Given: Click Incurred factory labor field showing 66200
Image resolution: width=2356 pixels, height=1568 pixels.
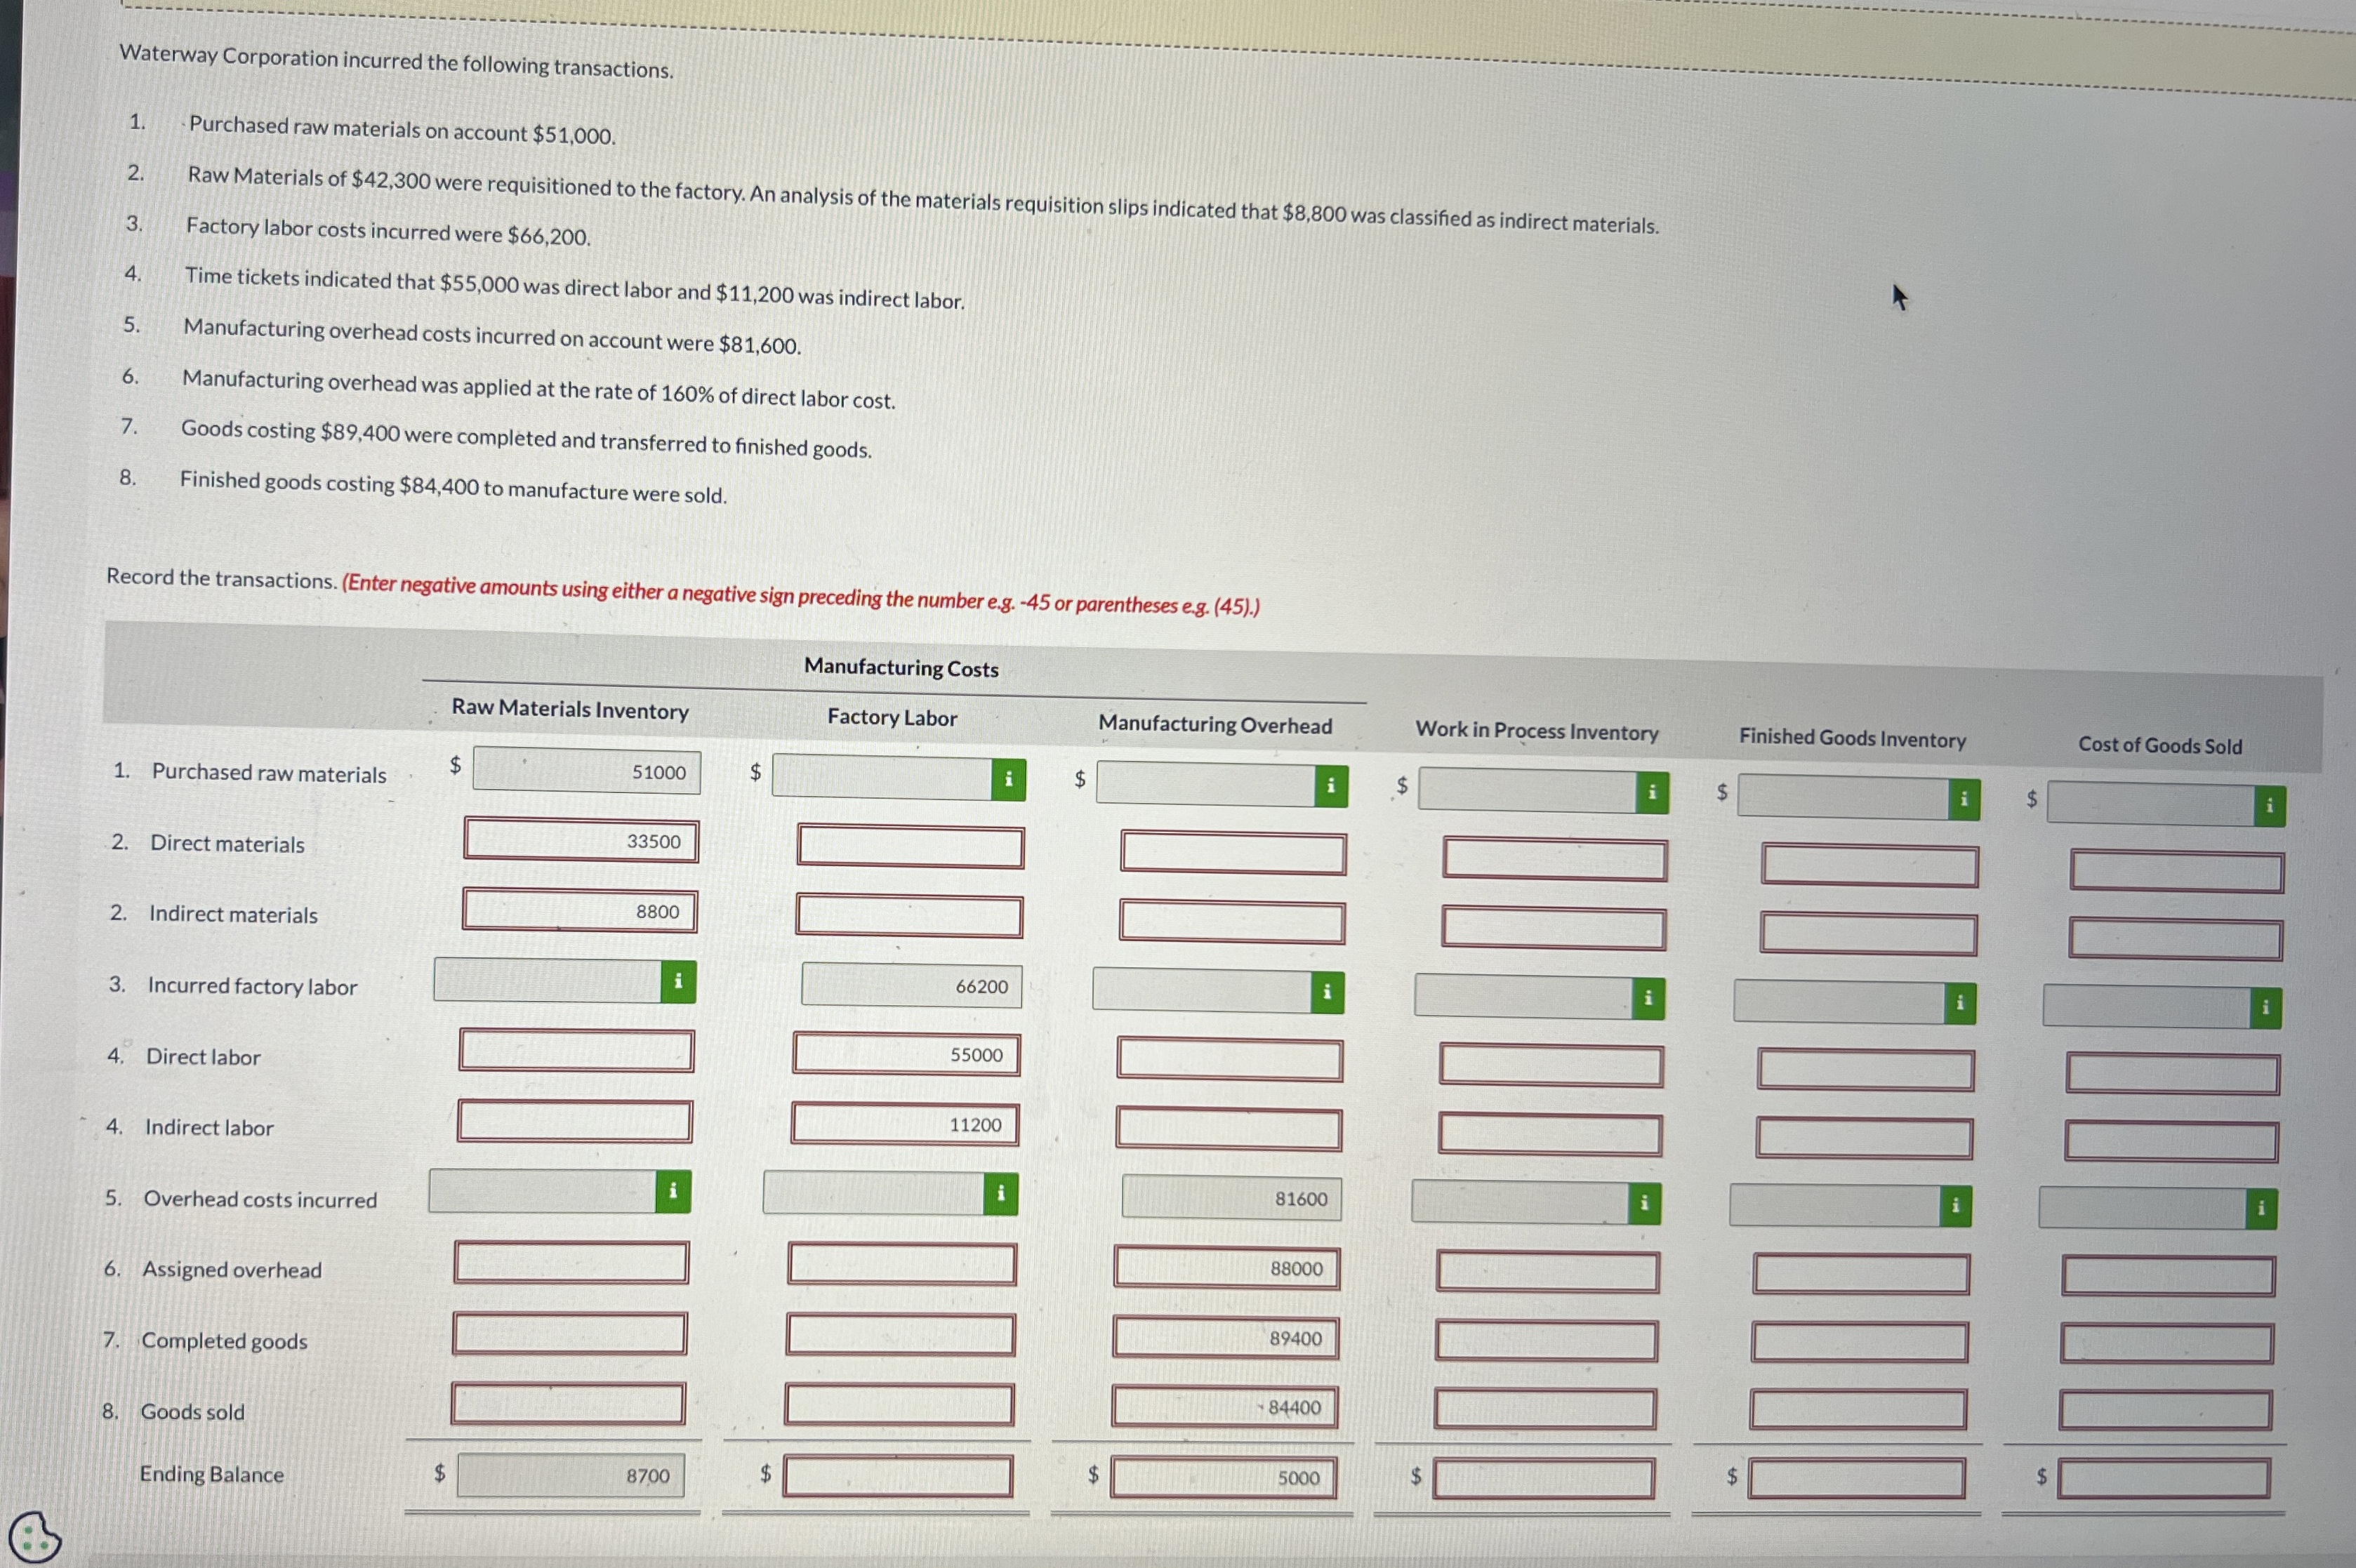Looking at the screenshot, I should coord(912,986).
